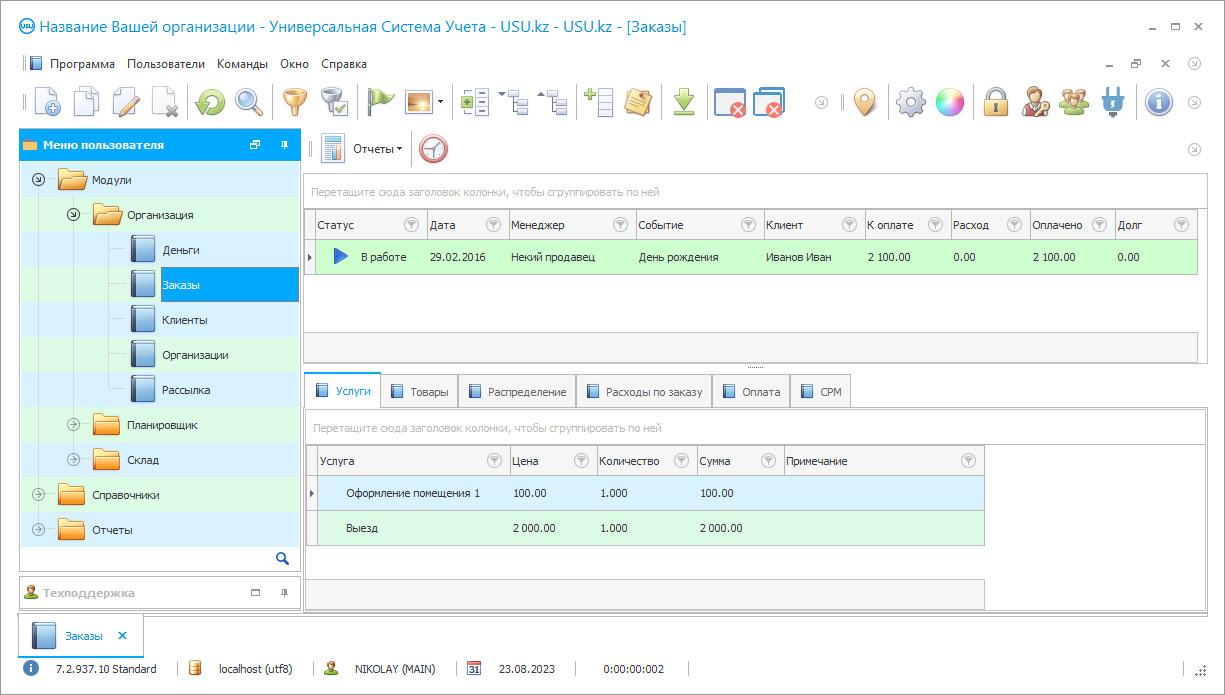The image size is (1225, 695).
Task: Open the Отчеты reports dropdown
Action: [377, 149]
